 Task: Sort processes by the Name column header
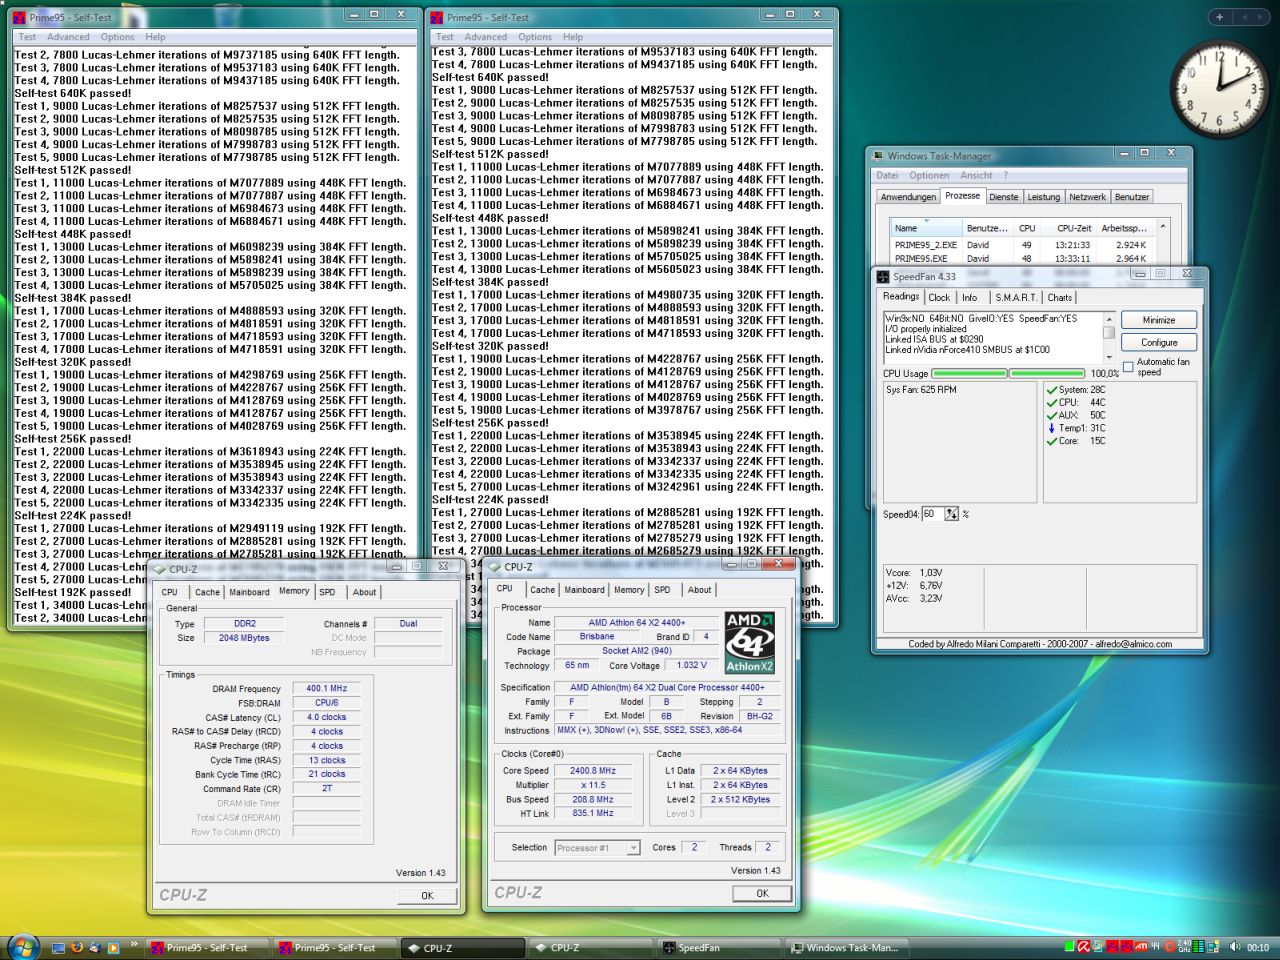coord(926,228)
